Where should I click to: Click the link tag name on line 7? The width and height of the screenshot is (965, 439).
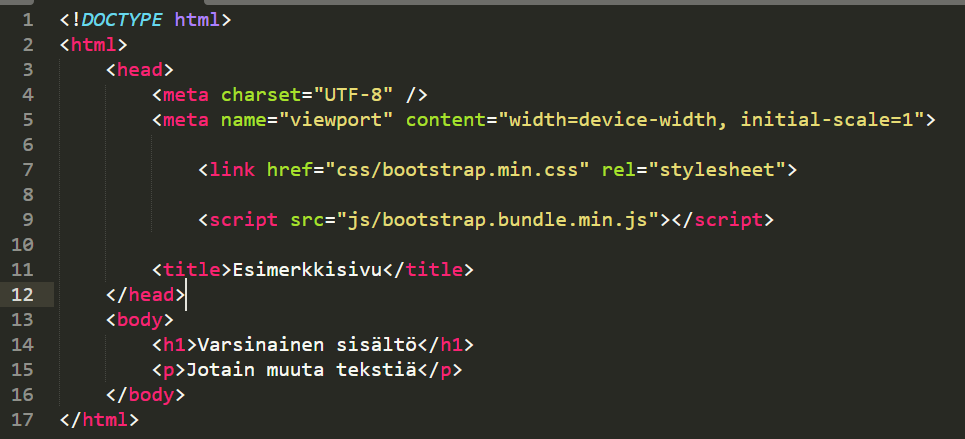232,170
